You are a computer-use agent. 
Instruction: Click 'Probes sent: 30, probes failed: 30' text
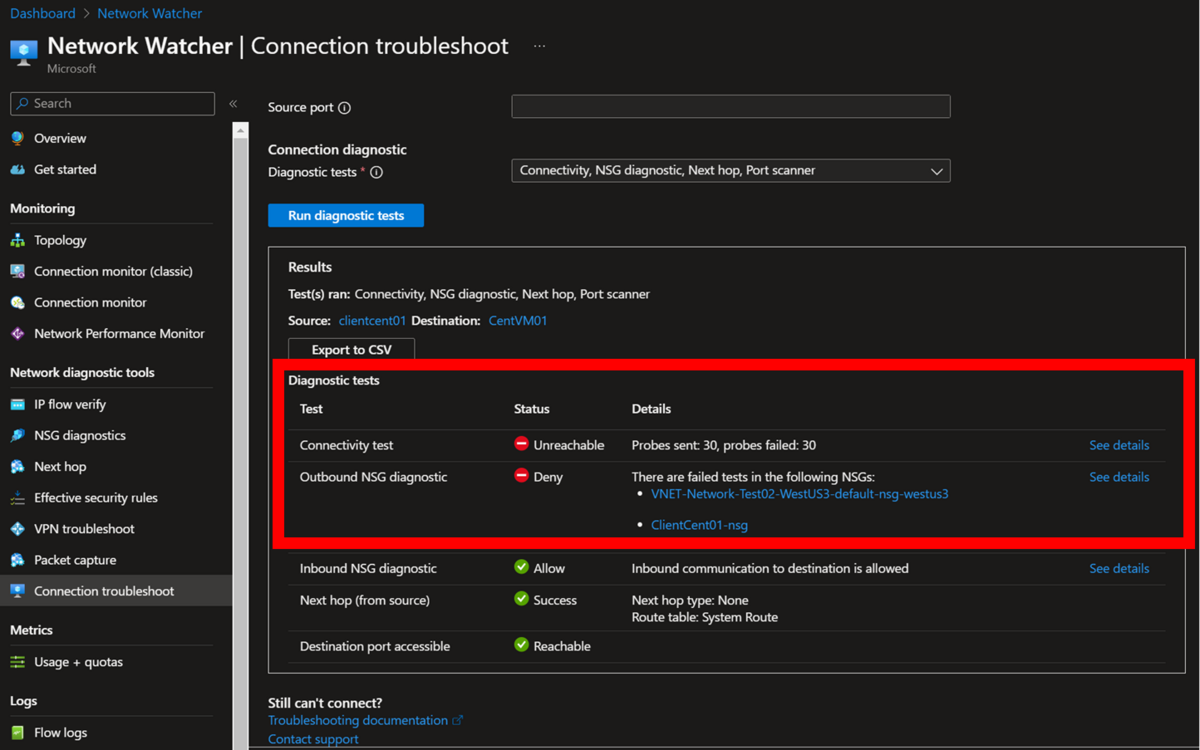click(724, 445)
